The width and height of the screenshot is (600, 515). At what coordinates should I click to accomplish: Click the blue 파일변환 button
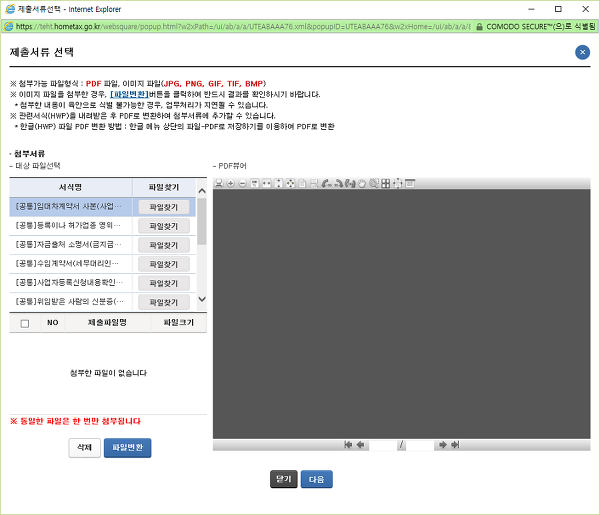127,447
